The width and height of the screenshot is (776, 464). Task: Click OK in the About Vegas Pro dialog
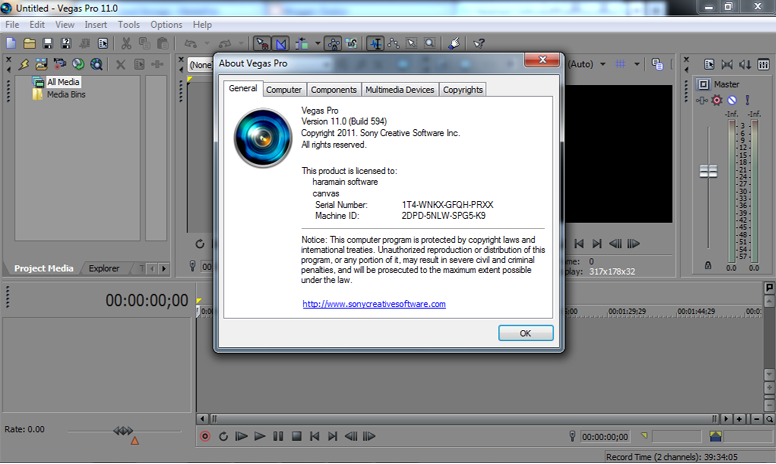point(526,333)
